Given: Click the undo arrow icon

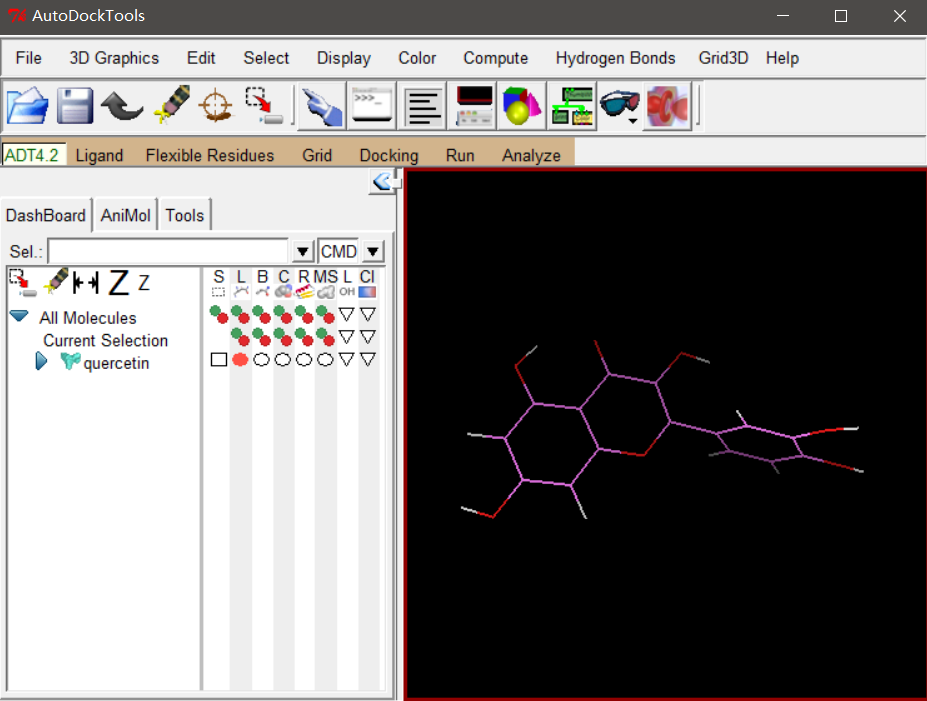Looking at the screenshot, I should coord(122,106).
